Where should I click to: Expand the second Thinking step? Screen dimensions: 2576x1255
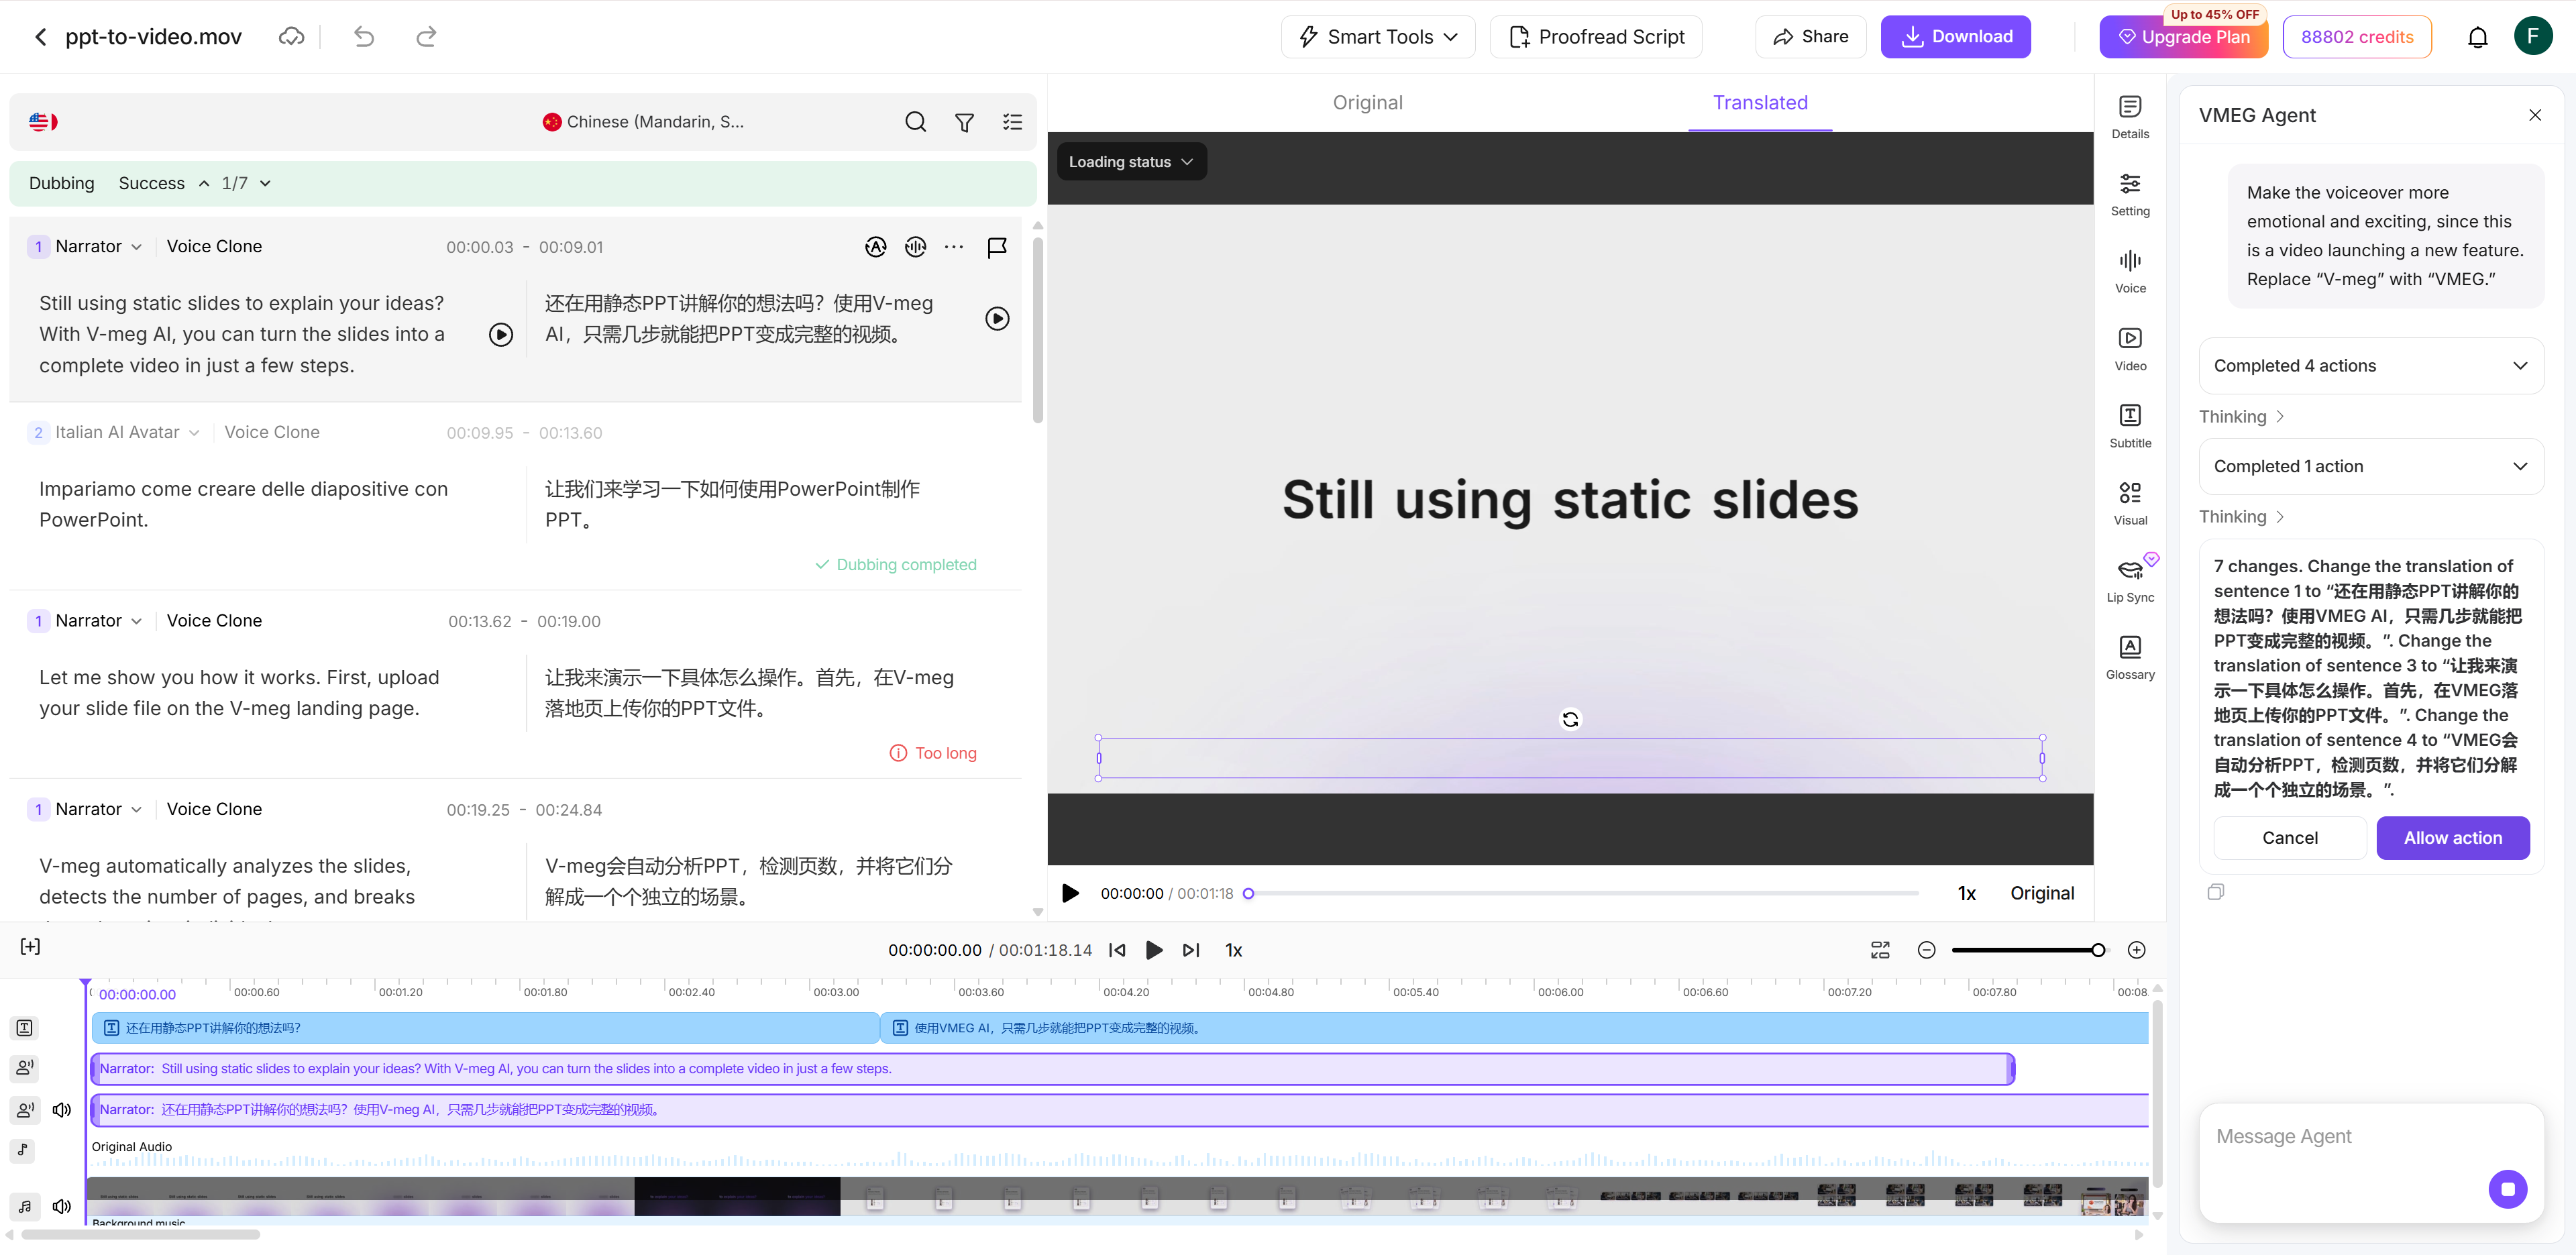pyautogui.click(x=2241, y=516)
